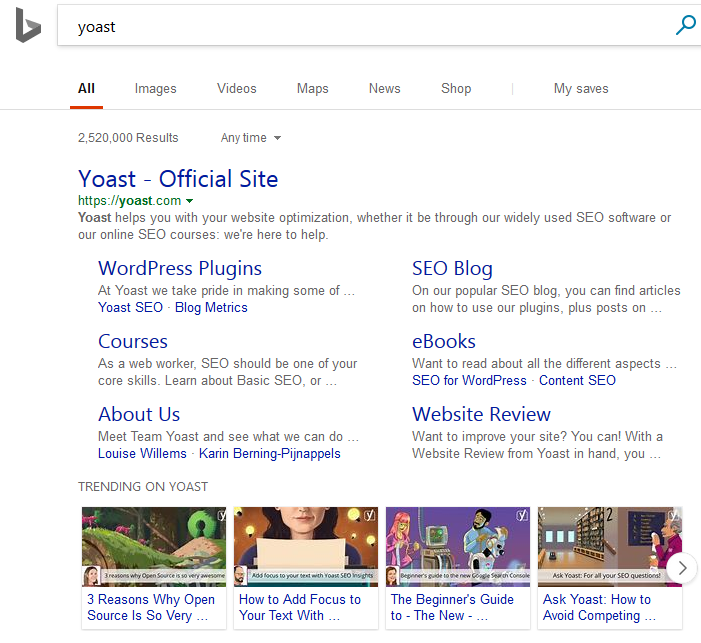This screenshot has width=701, height=643.
Task: Switch to the Videos tab
Action: coord(236,89)
